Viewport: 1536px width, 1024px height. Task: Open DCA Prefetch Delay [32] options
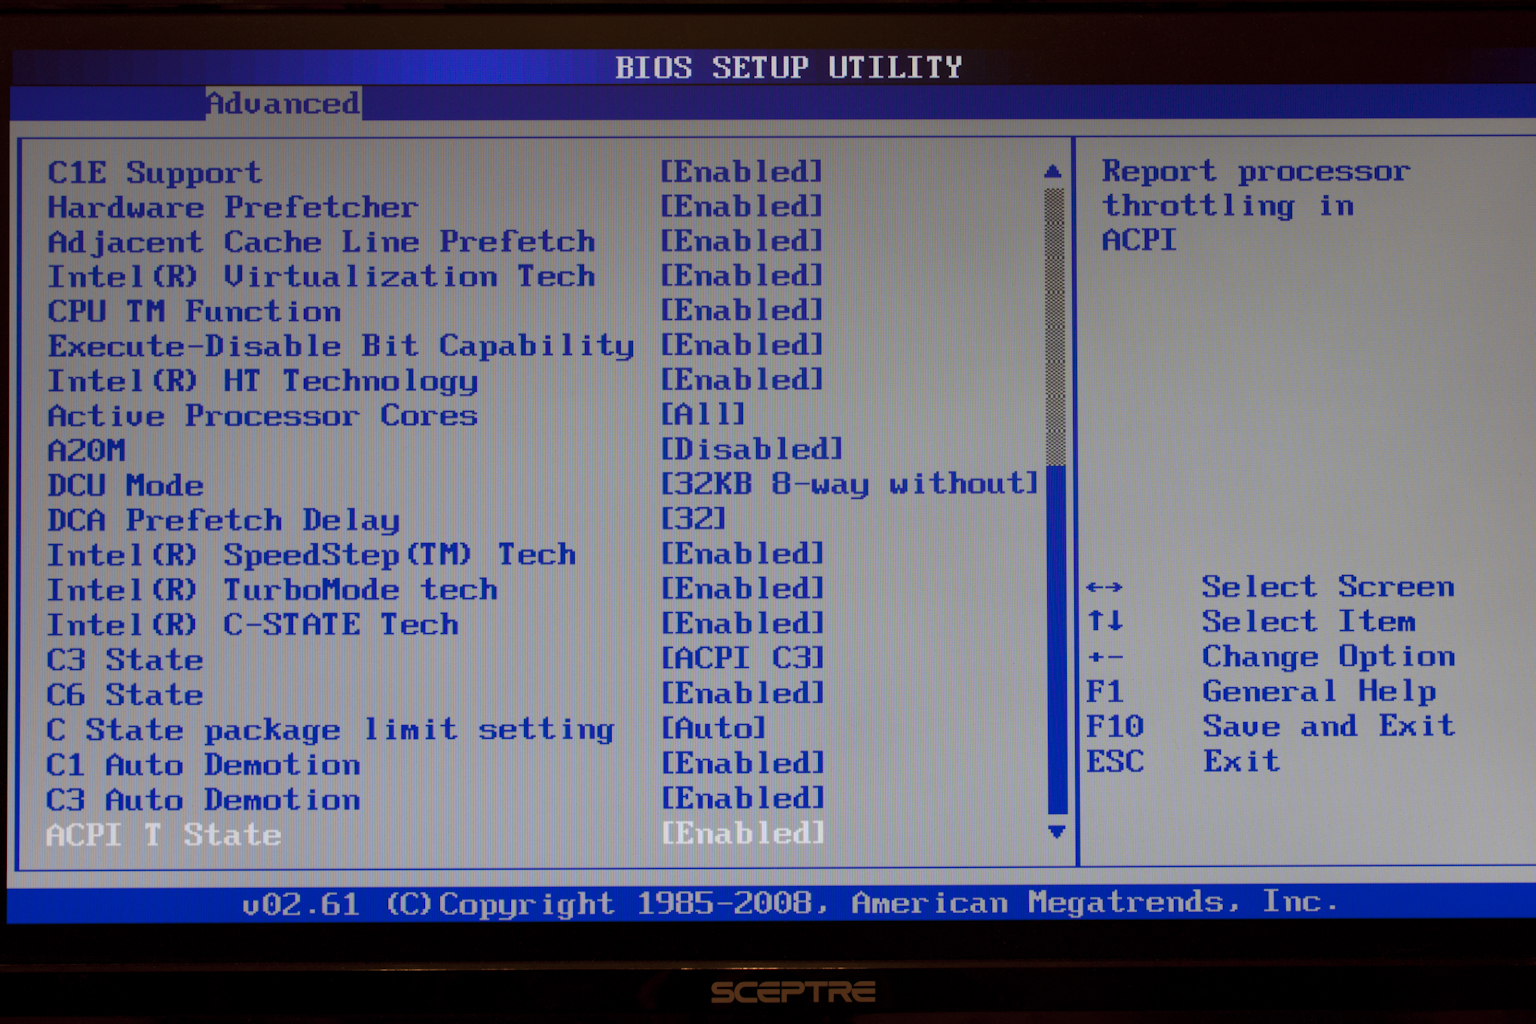693,520
